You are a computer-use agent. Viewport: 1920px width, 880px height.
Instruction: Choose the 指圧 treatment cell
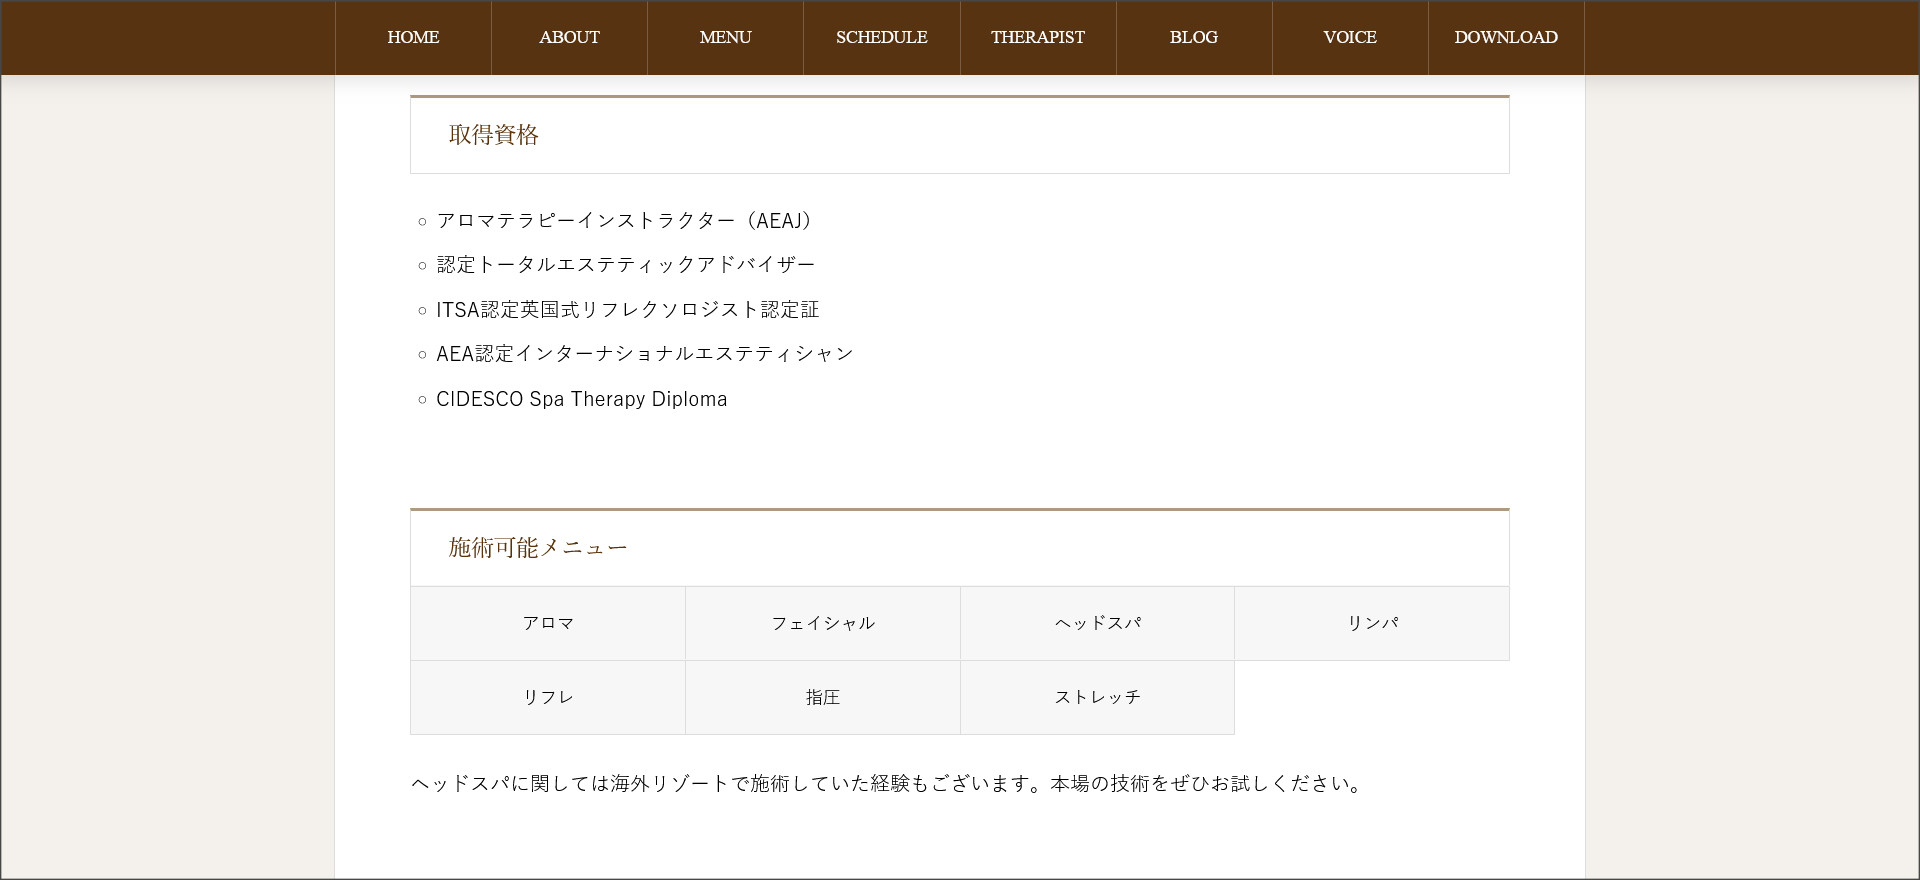tap(822, 697)
